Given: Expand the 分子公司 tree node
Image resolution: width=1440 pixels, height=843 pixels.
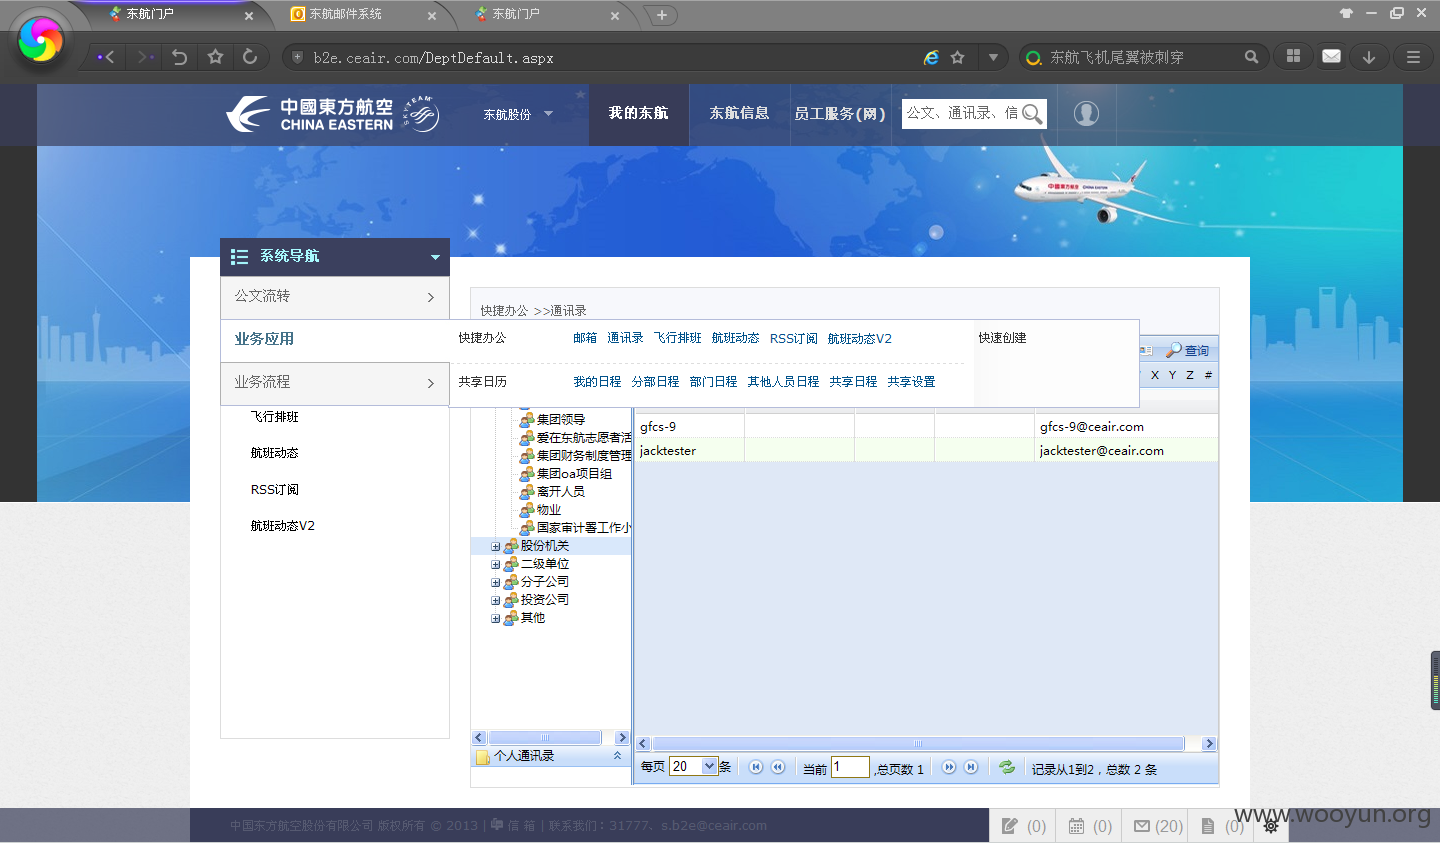Looking at the screenshot, I should [495, 583].
